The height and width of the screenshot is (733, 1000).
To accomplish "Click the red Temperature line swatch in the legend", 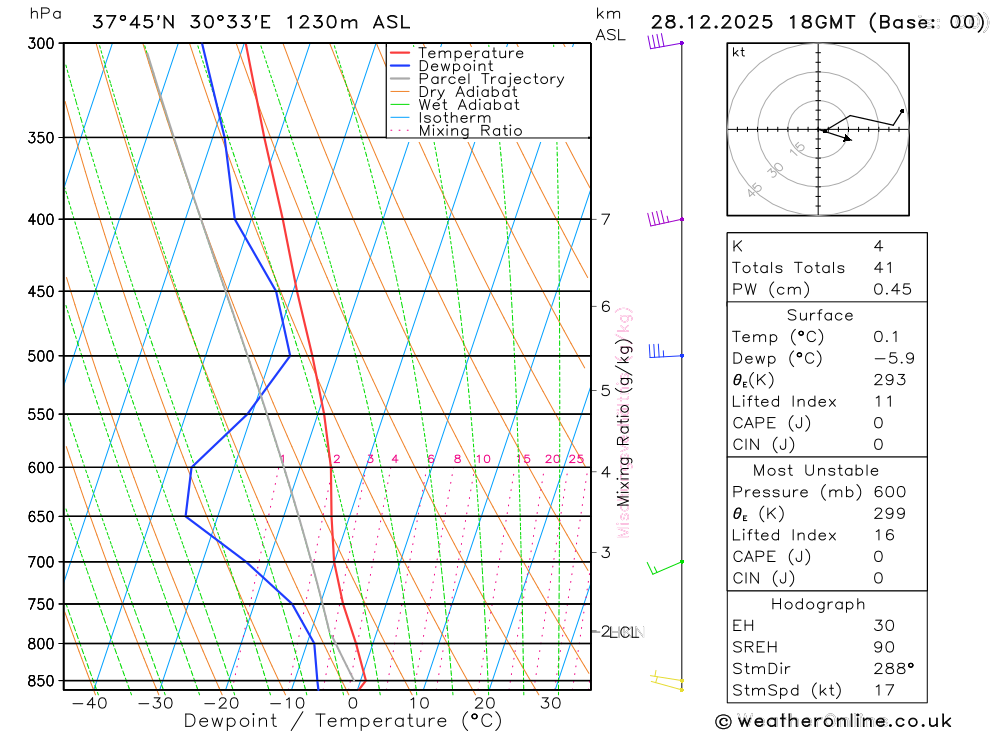I will [x=399, y=53].
